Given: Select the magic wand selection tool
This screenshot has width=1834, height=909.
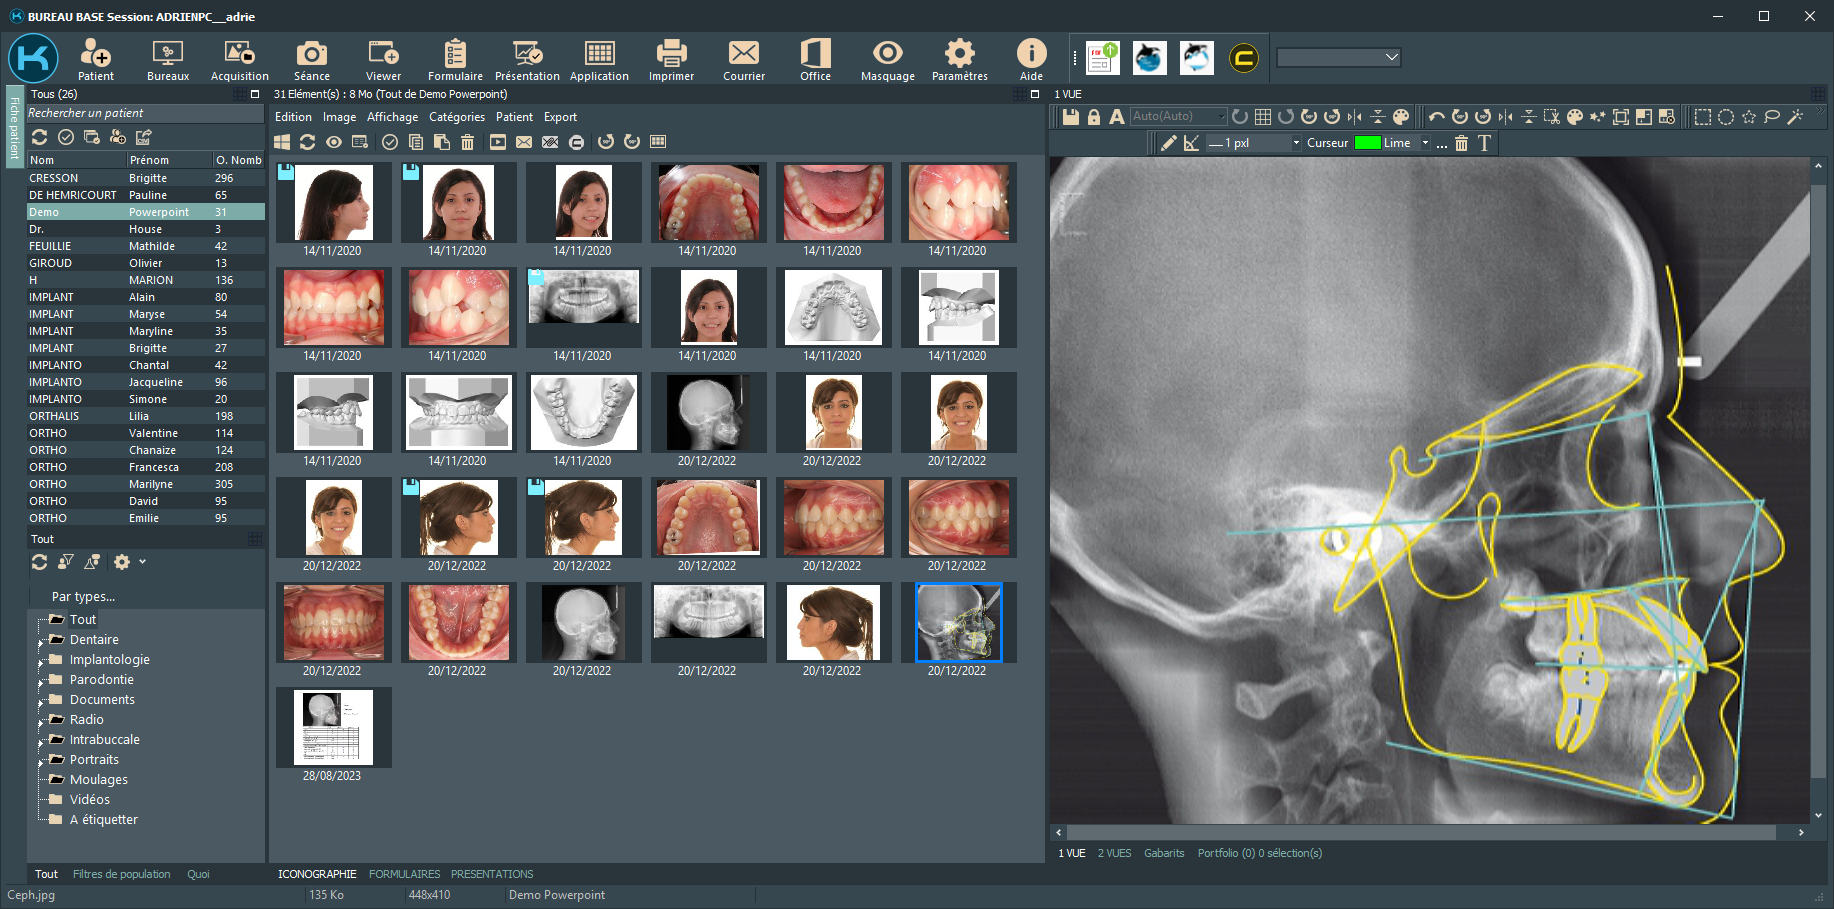Looking at the screenshot, I should tap(1795, 117).
